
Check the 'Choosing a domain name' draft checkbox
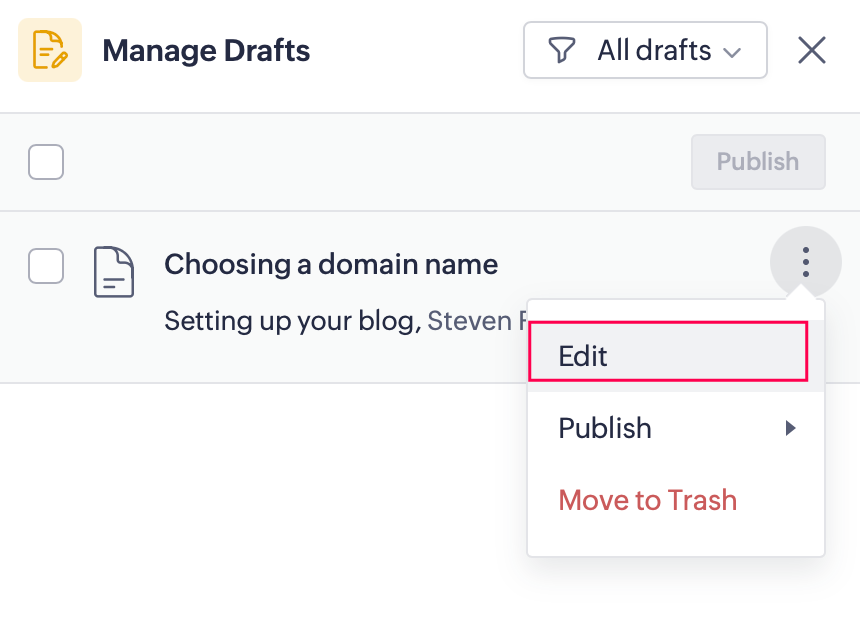[46, 266]
